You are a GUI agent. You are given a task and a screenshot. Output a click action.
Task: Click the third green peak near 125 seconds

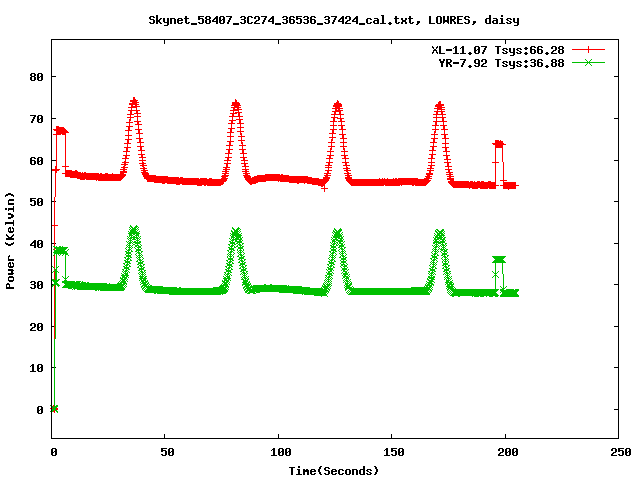[338, 234]
